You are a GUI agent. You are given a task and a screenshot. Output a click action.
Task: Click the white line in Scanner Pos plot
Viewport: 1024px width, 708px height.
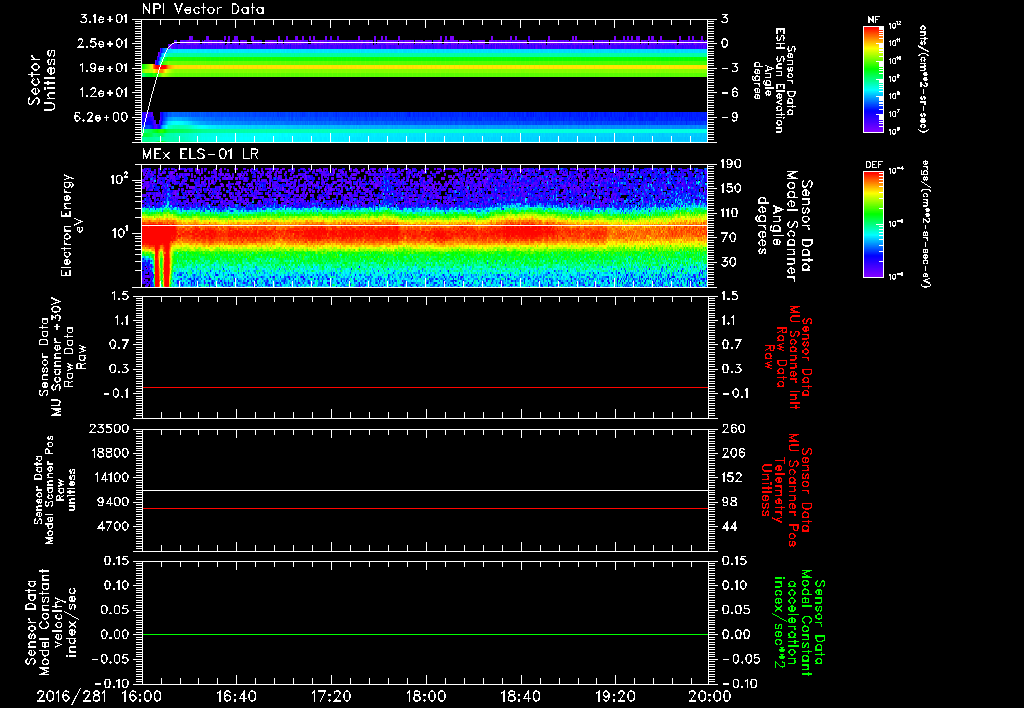click(425, 491)
